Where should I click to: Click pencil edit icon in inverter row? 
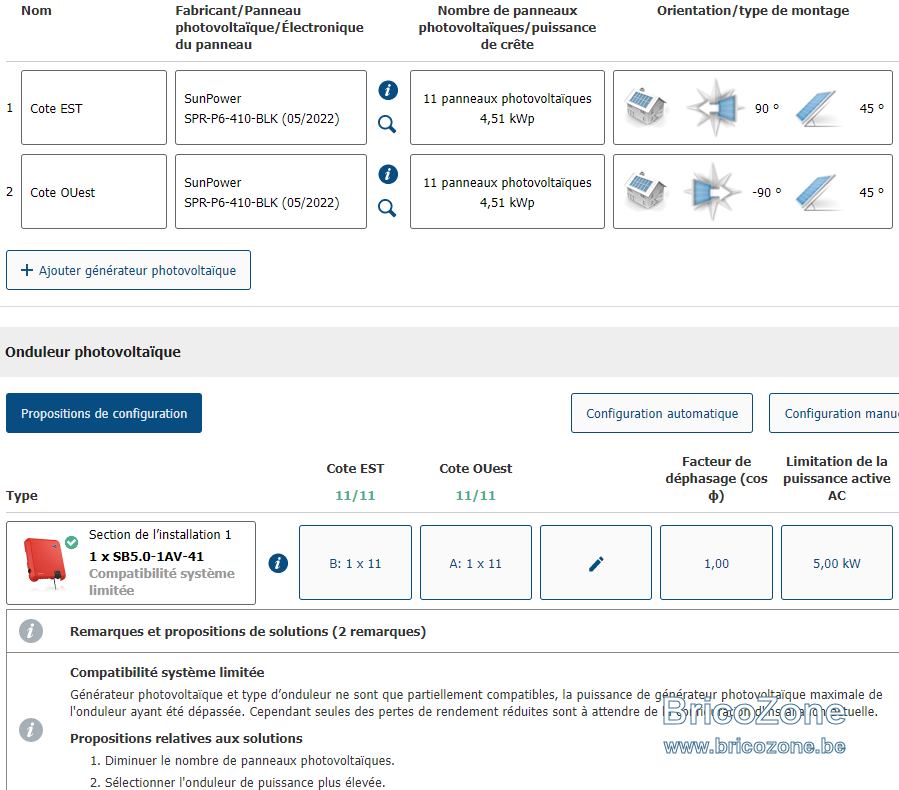[596, 563]
